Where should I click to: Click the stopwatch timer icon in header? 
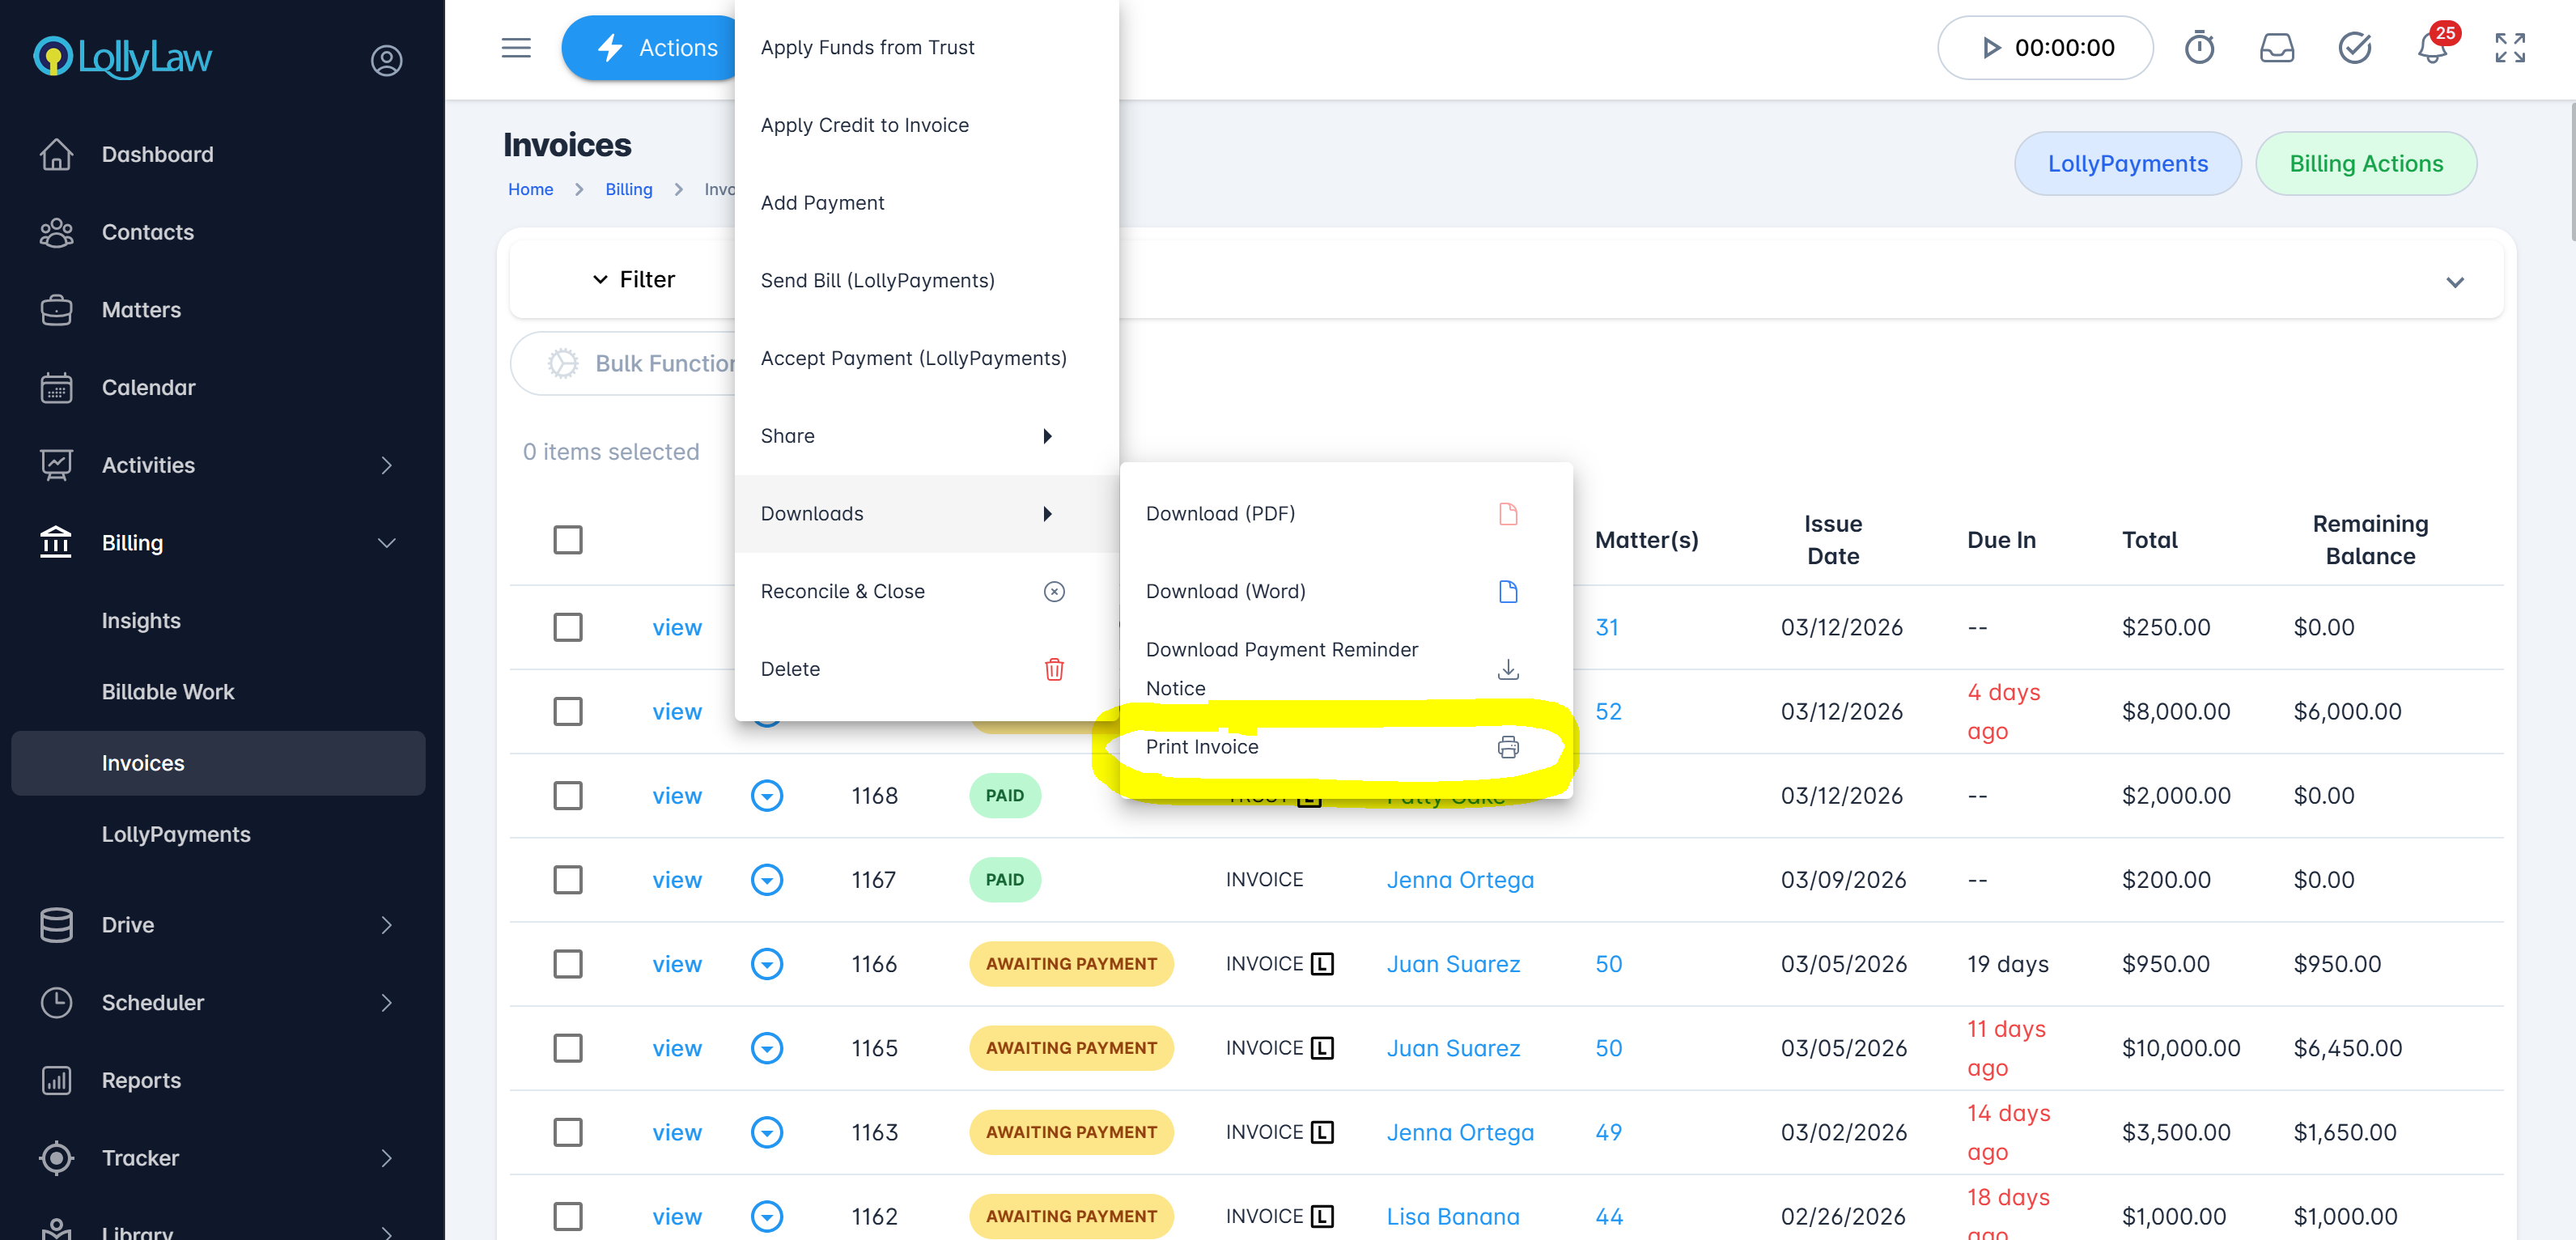point(2198,48)
